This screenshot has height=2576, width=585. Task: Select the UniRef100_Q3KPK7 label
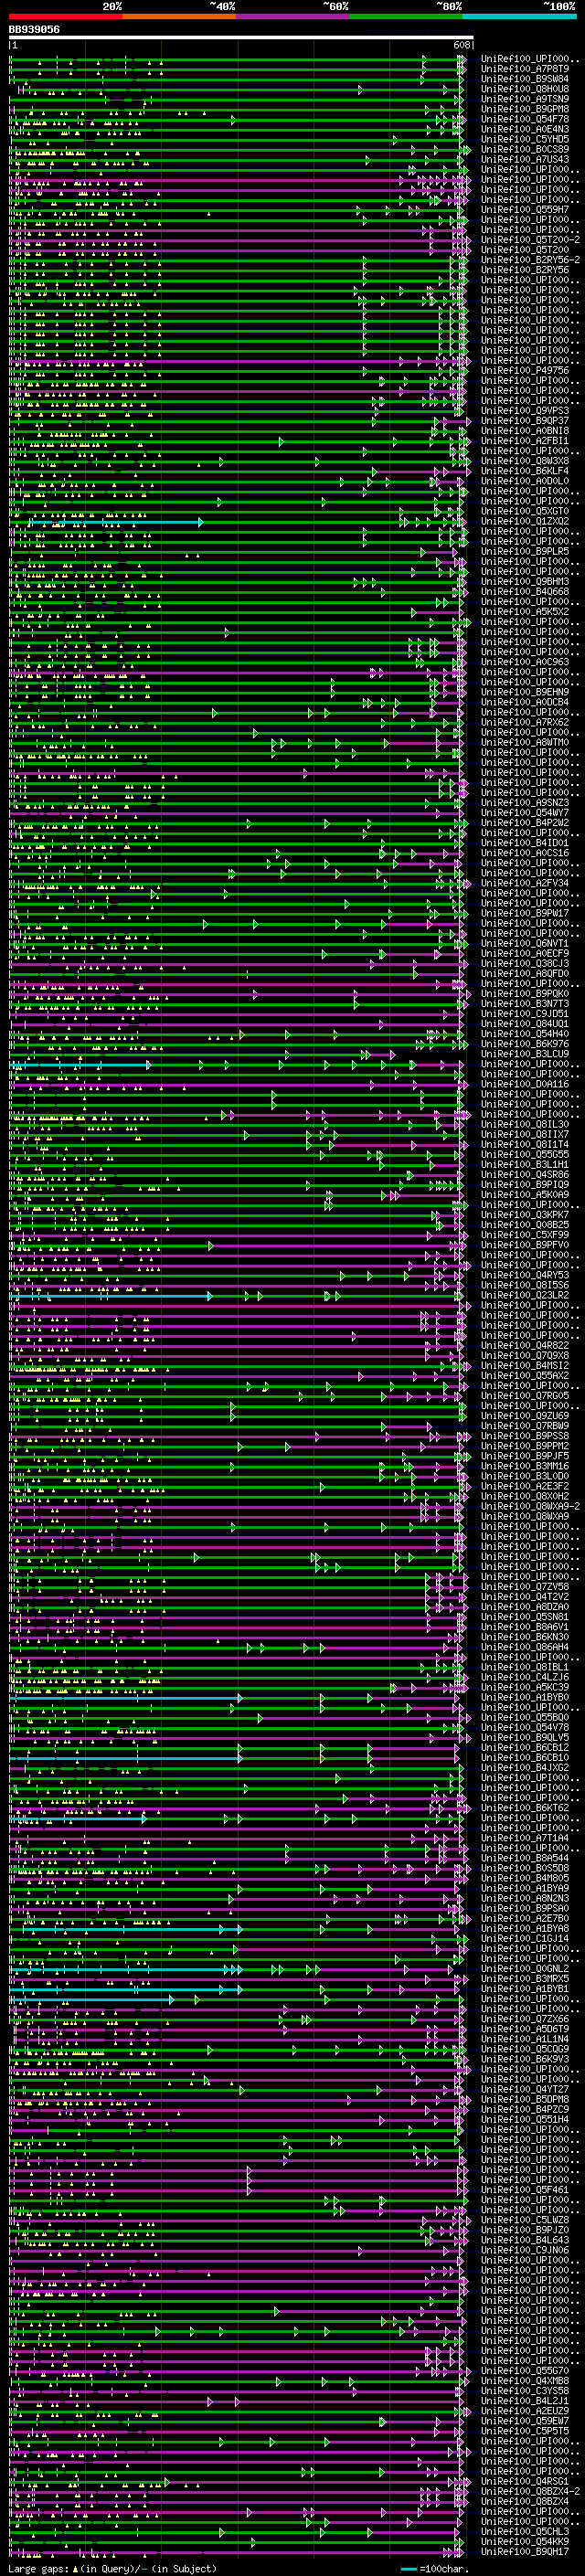point(525,1215)
